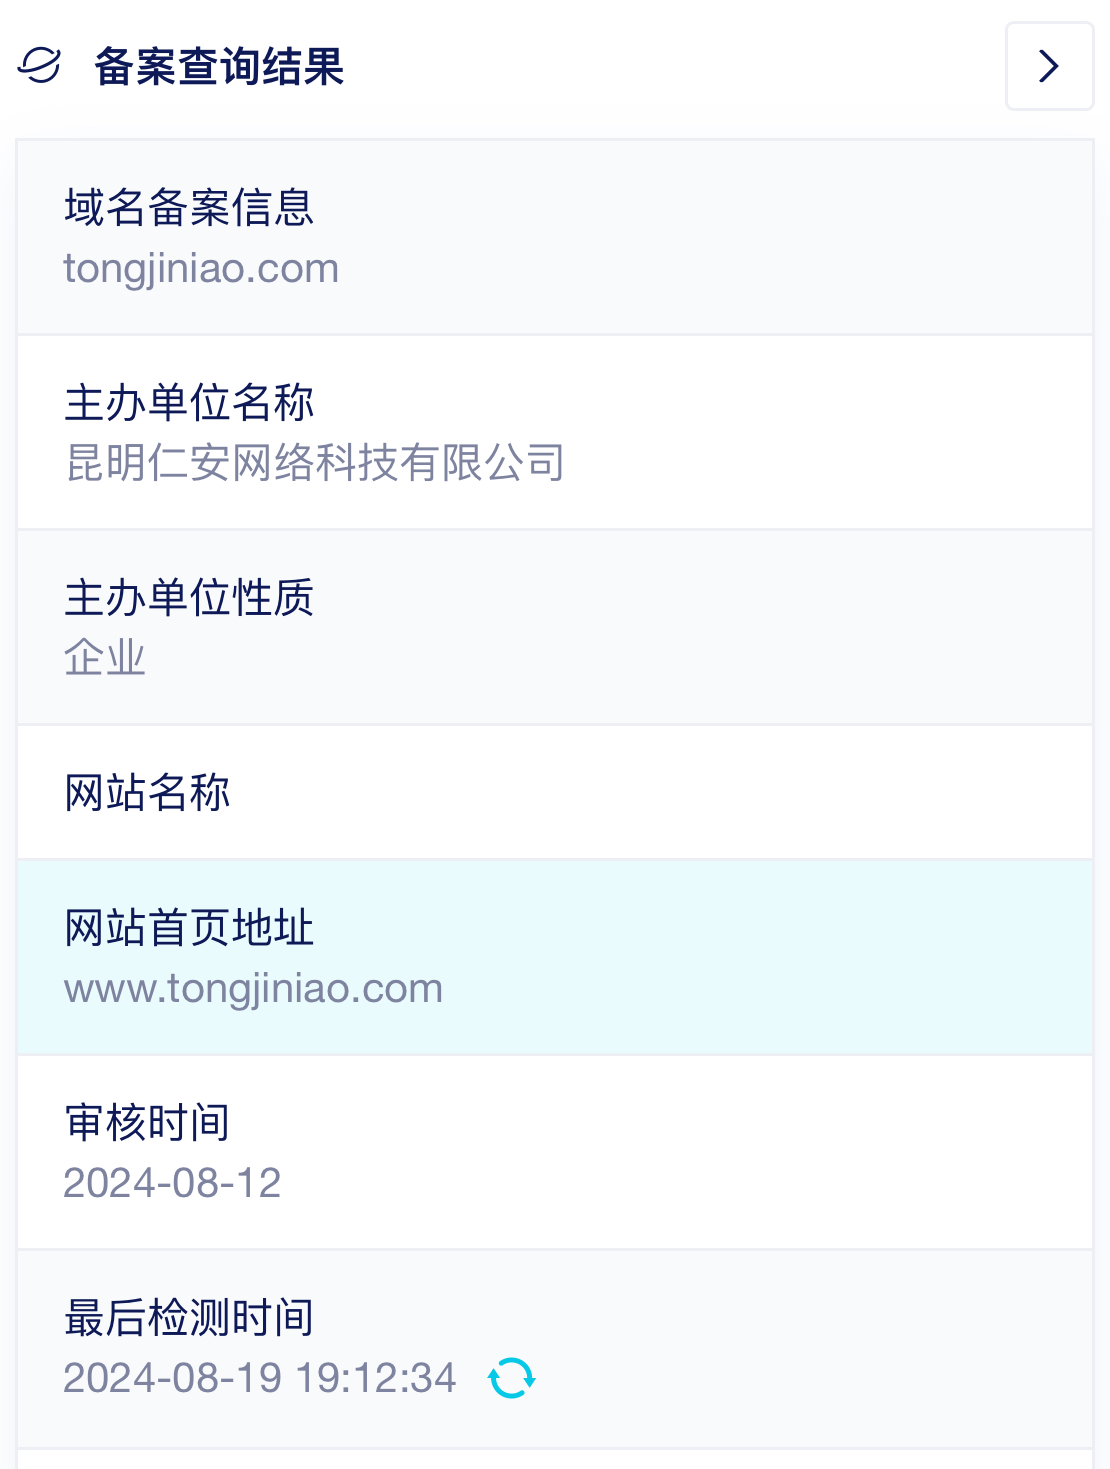The image size is (1110, 1469).
Task: Click the planet logo icon beside the title
Action: pos(40,66)
